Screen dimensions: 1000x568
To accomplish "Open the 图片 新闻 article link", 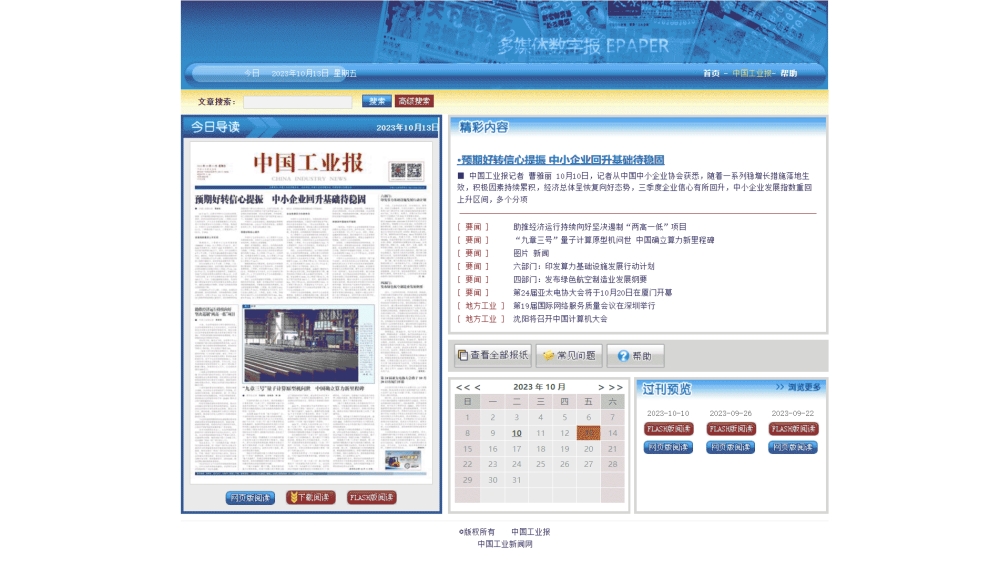I will click(531, 253).
